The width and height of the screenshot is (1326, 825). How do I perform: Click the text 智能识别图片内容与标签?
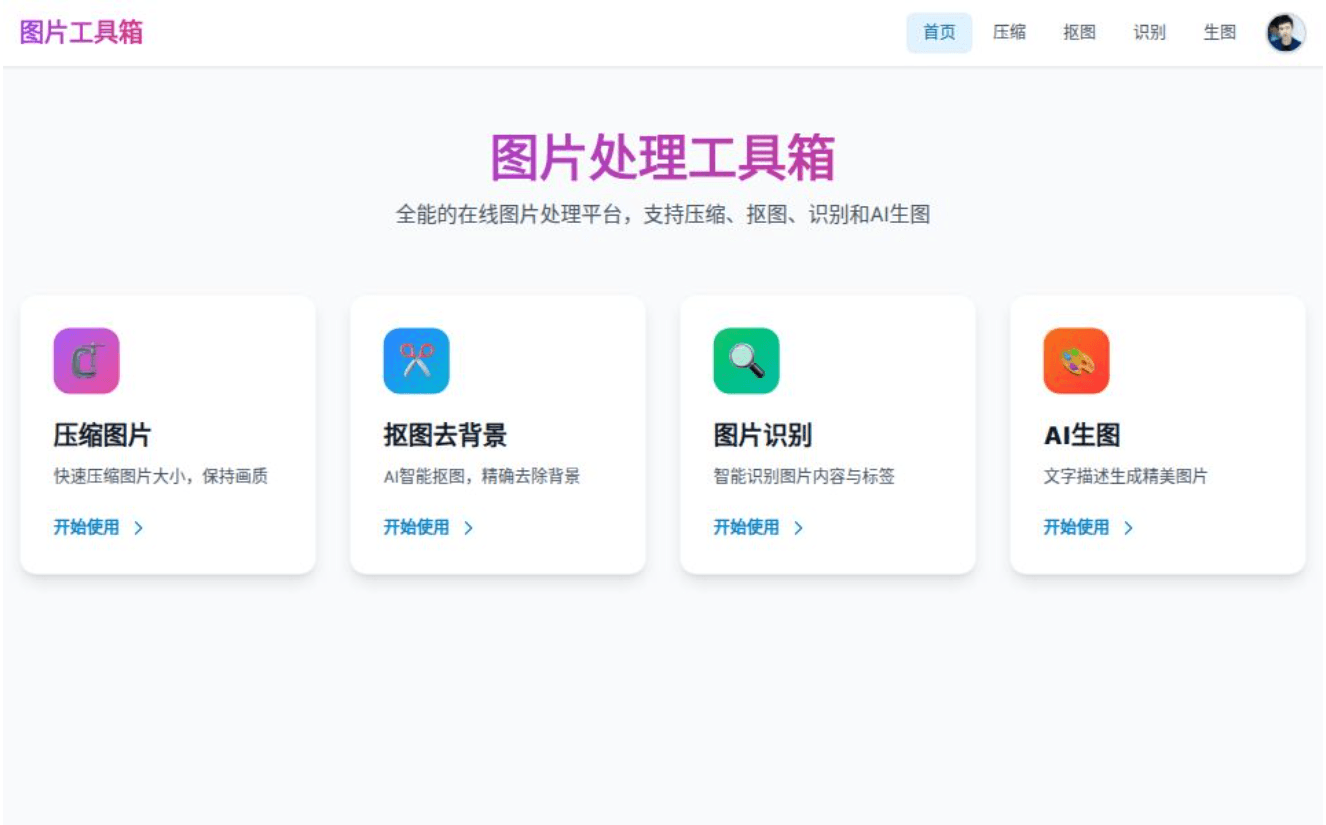(x=804, y=477)
